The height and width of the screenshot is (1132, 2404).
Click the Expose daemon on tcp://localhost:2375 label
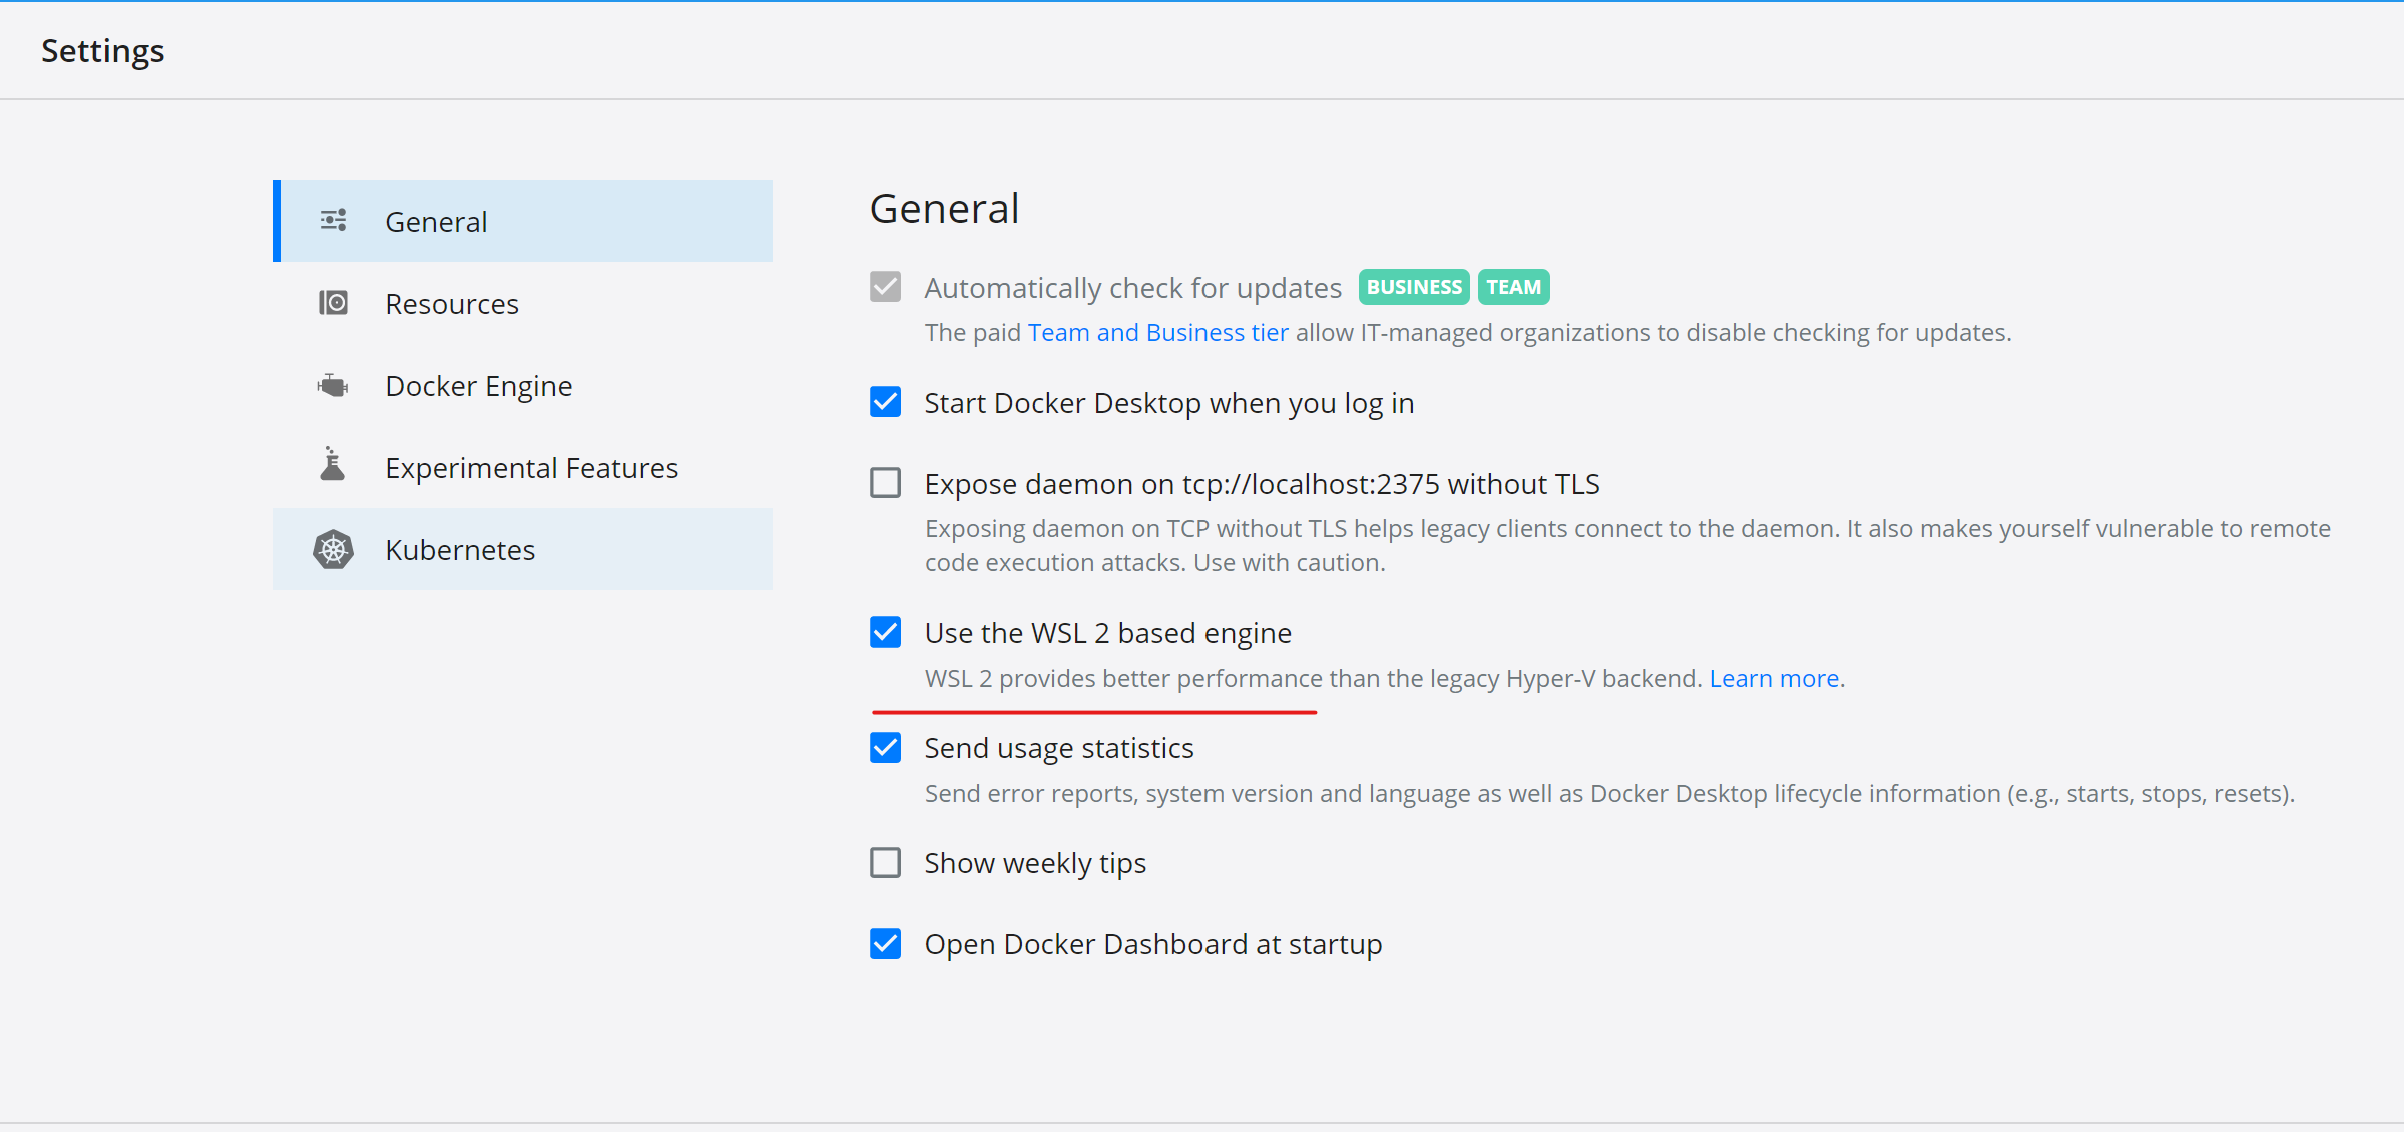click(x=1262, y=484)
